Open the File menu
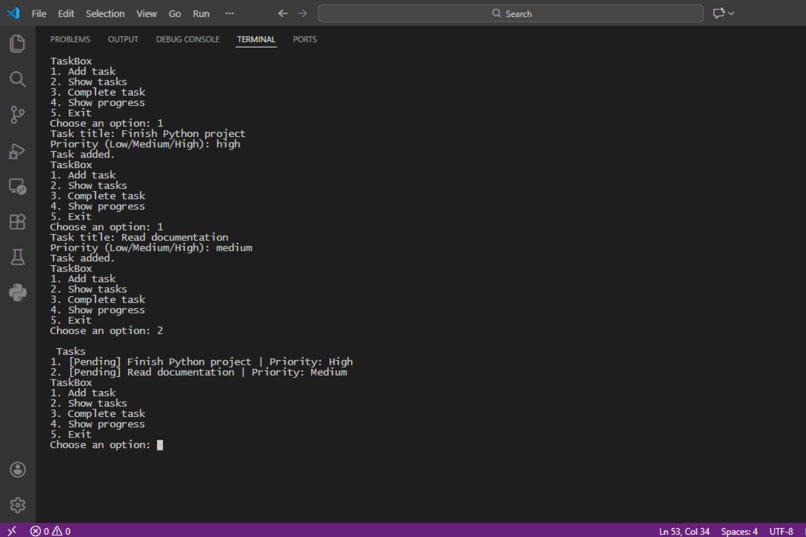 click(39, 14)
